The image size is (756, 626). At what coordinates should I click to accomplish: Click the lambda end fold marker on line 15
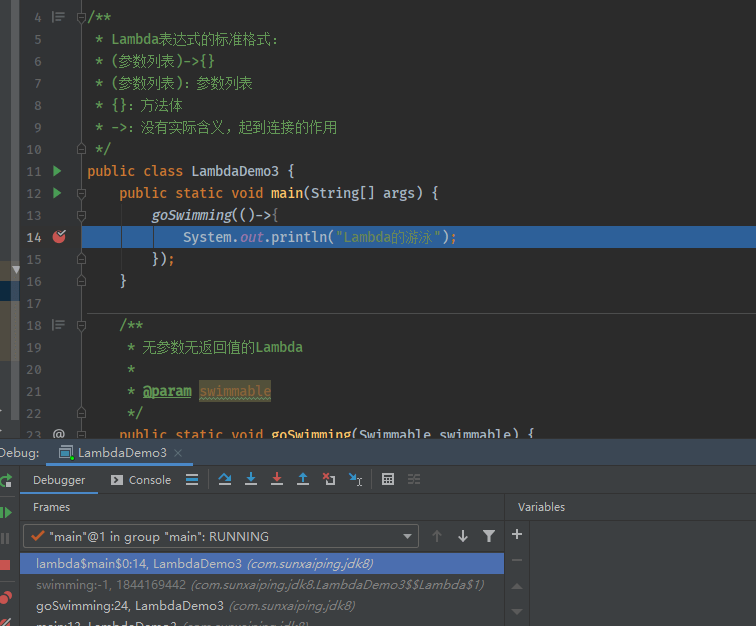coord(81,259)
